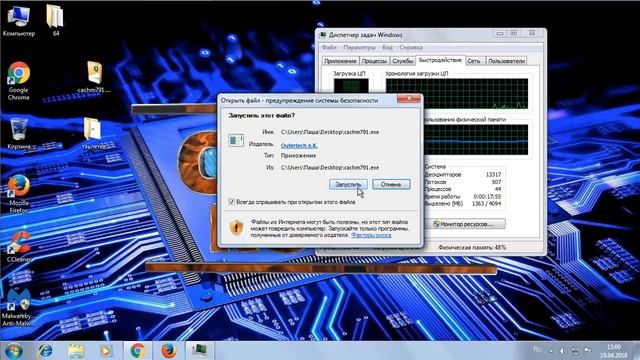Viewport: 640px width, 360px height.
Task: Select the cachm791 file icon on desktop
Action: point(94,77)
